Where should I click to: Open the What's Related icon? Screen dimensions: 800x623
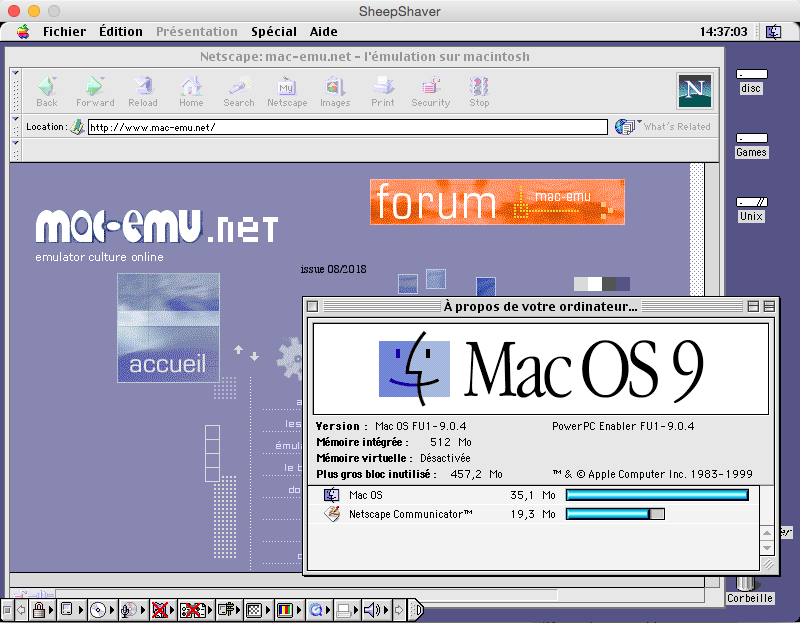pos(626,126)
